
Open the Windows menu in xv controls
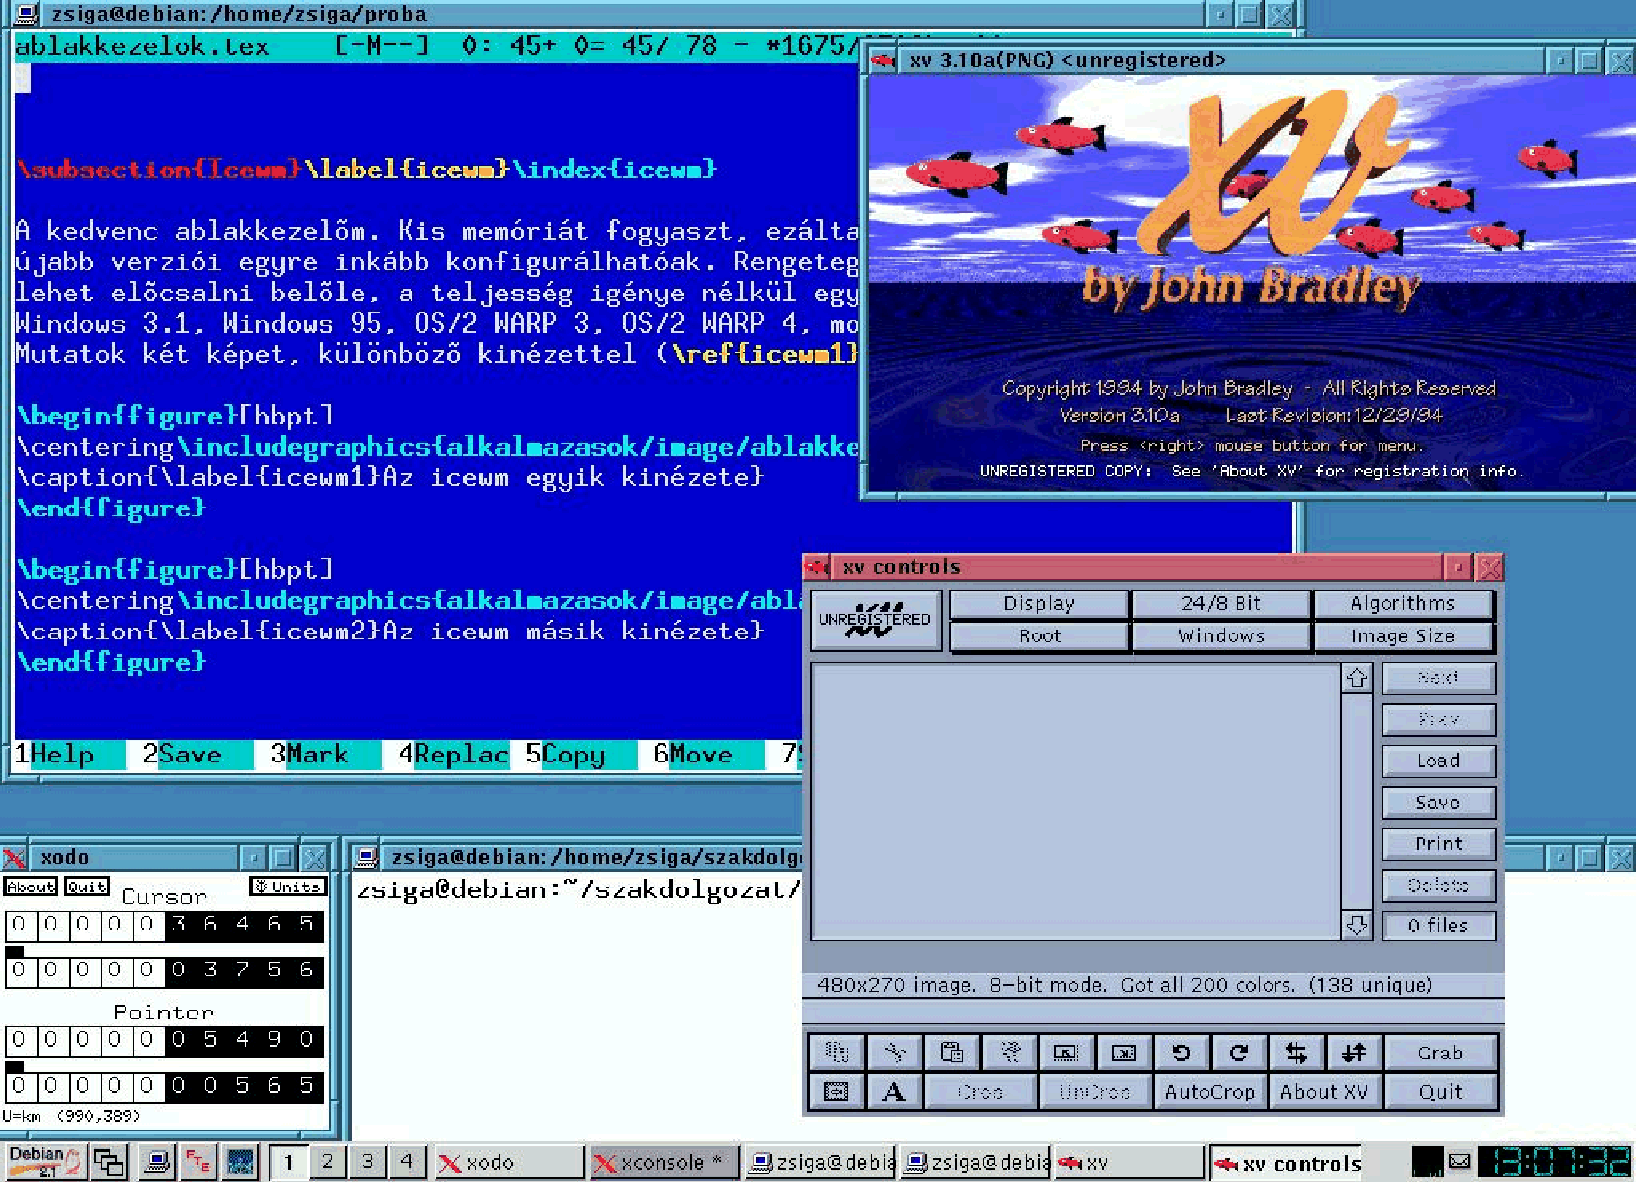[1221, 636]
